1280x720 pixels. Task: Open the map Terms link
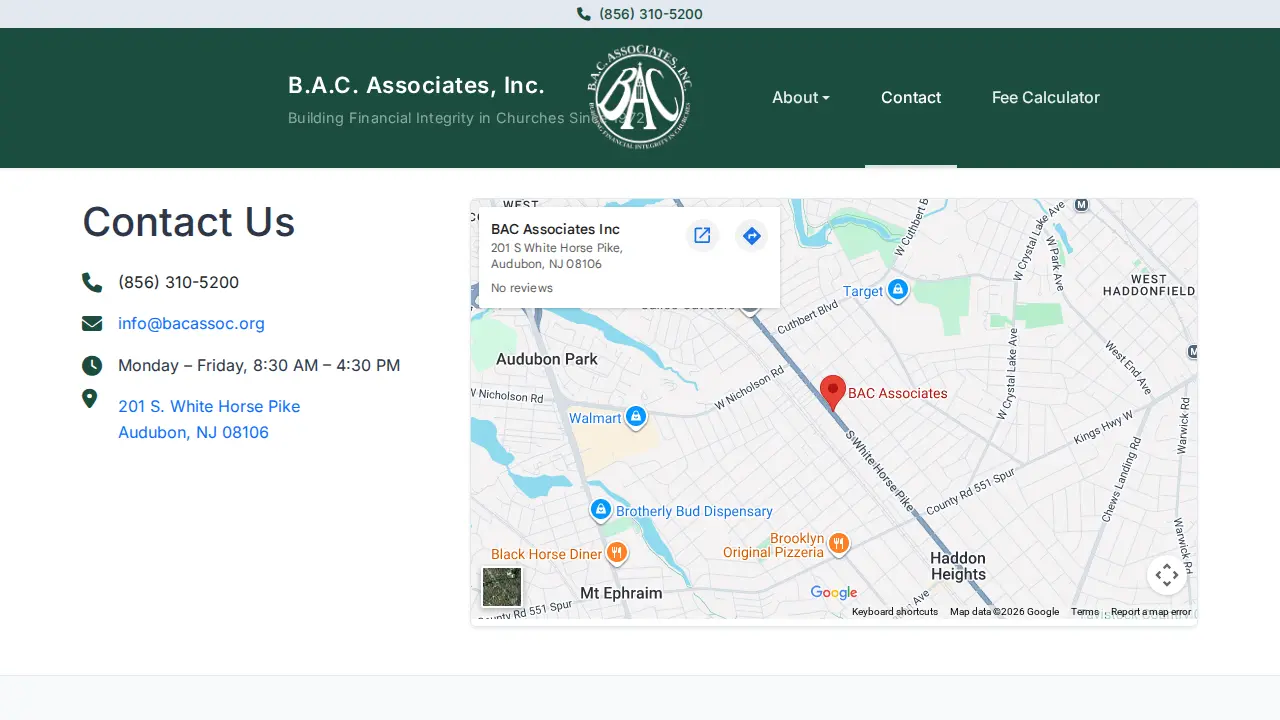click(1085, 612)
